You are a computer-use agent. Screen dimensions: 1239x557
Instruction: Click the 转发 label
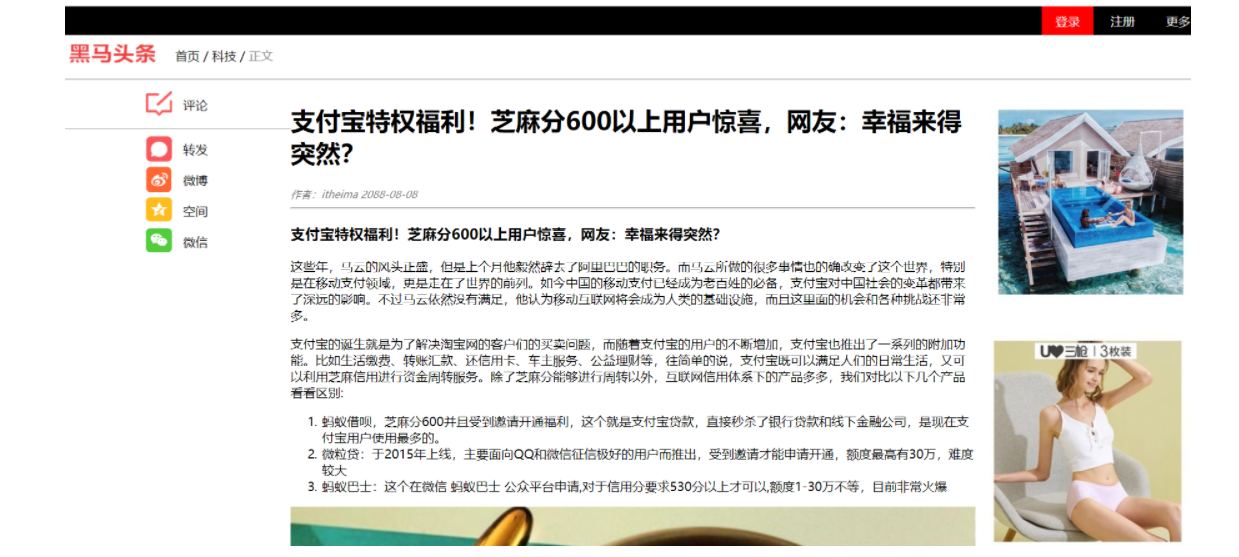pos(195,150)
